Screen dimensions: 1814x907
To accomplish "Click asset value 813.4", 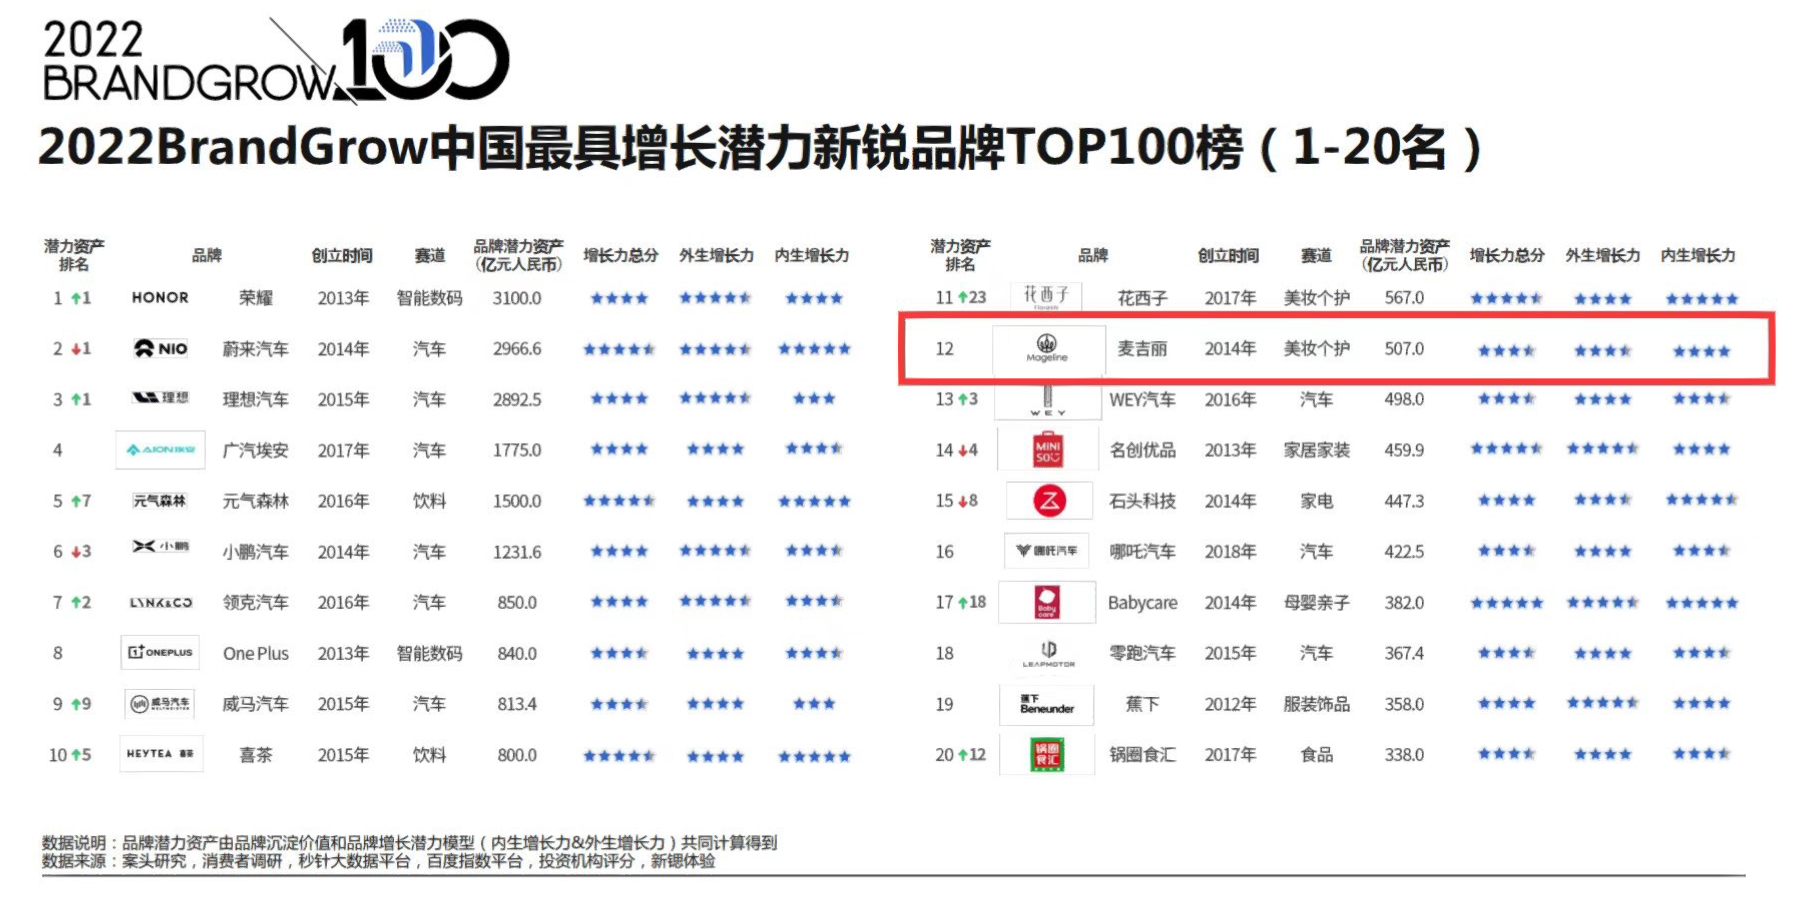I will 517,704.
